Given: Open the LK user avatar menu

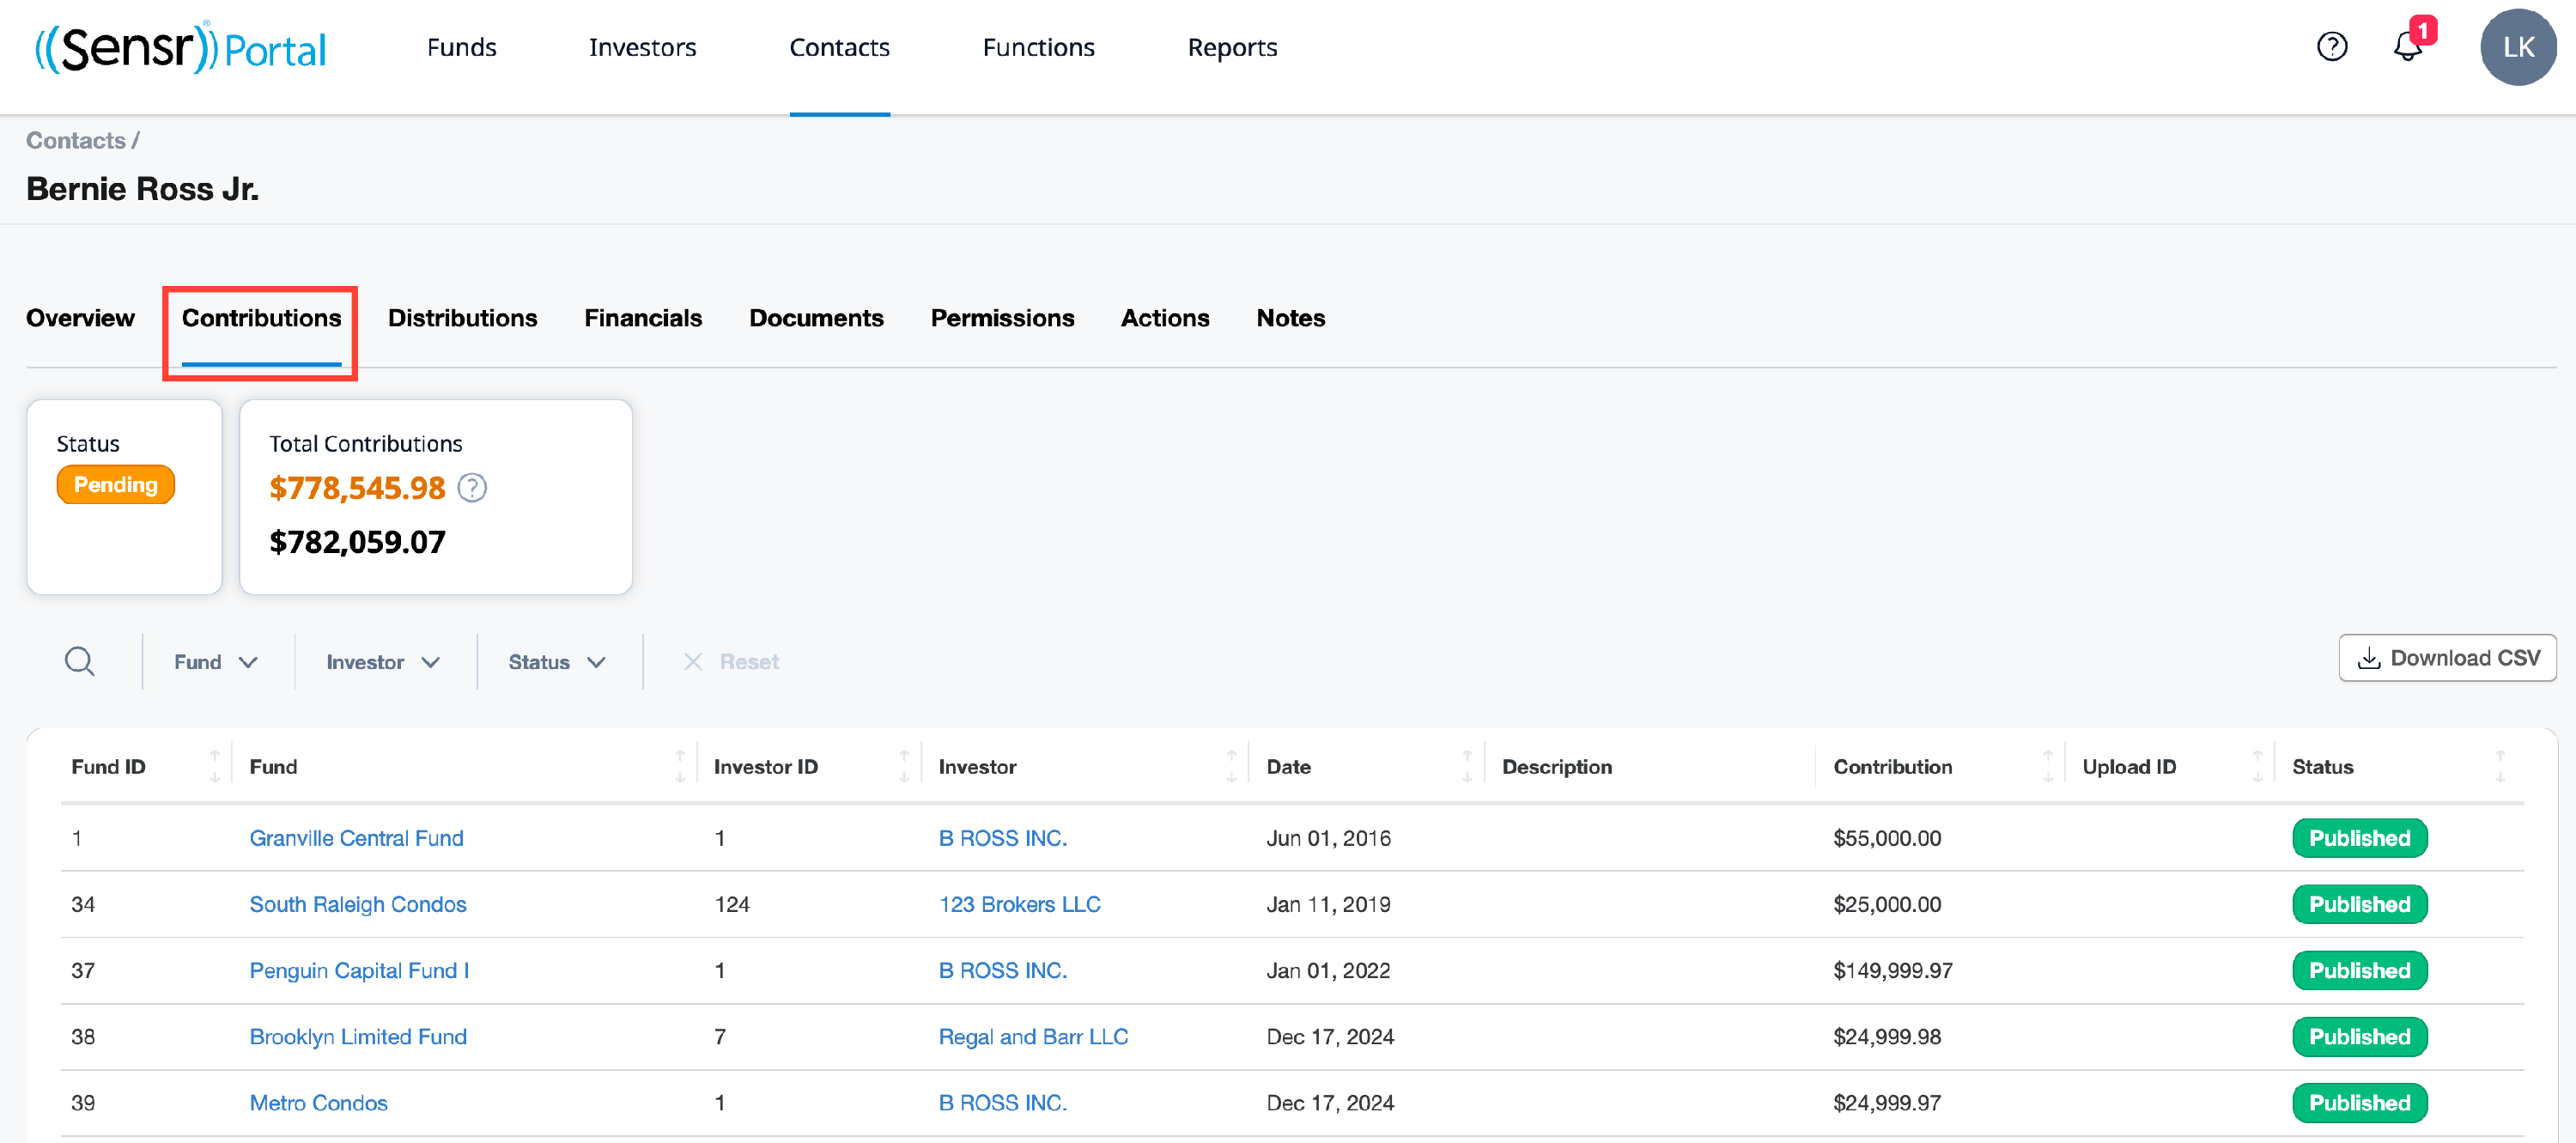Looking at the screenshot, I should tap(2518, 47).
